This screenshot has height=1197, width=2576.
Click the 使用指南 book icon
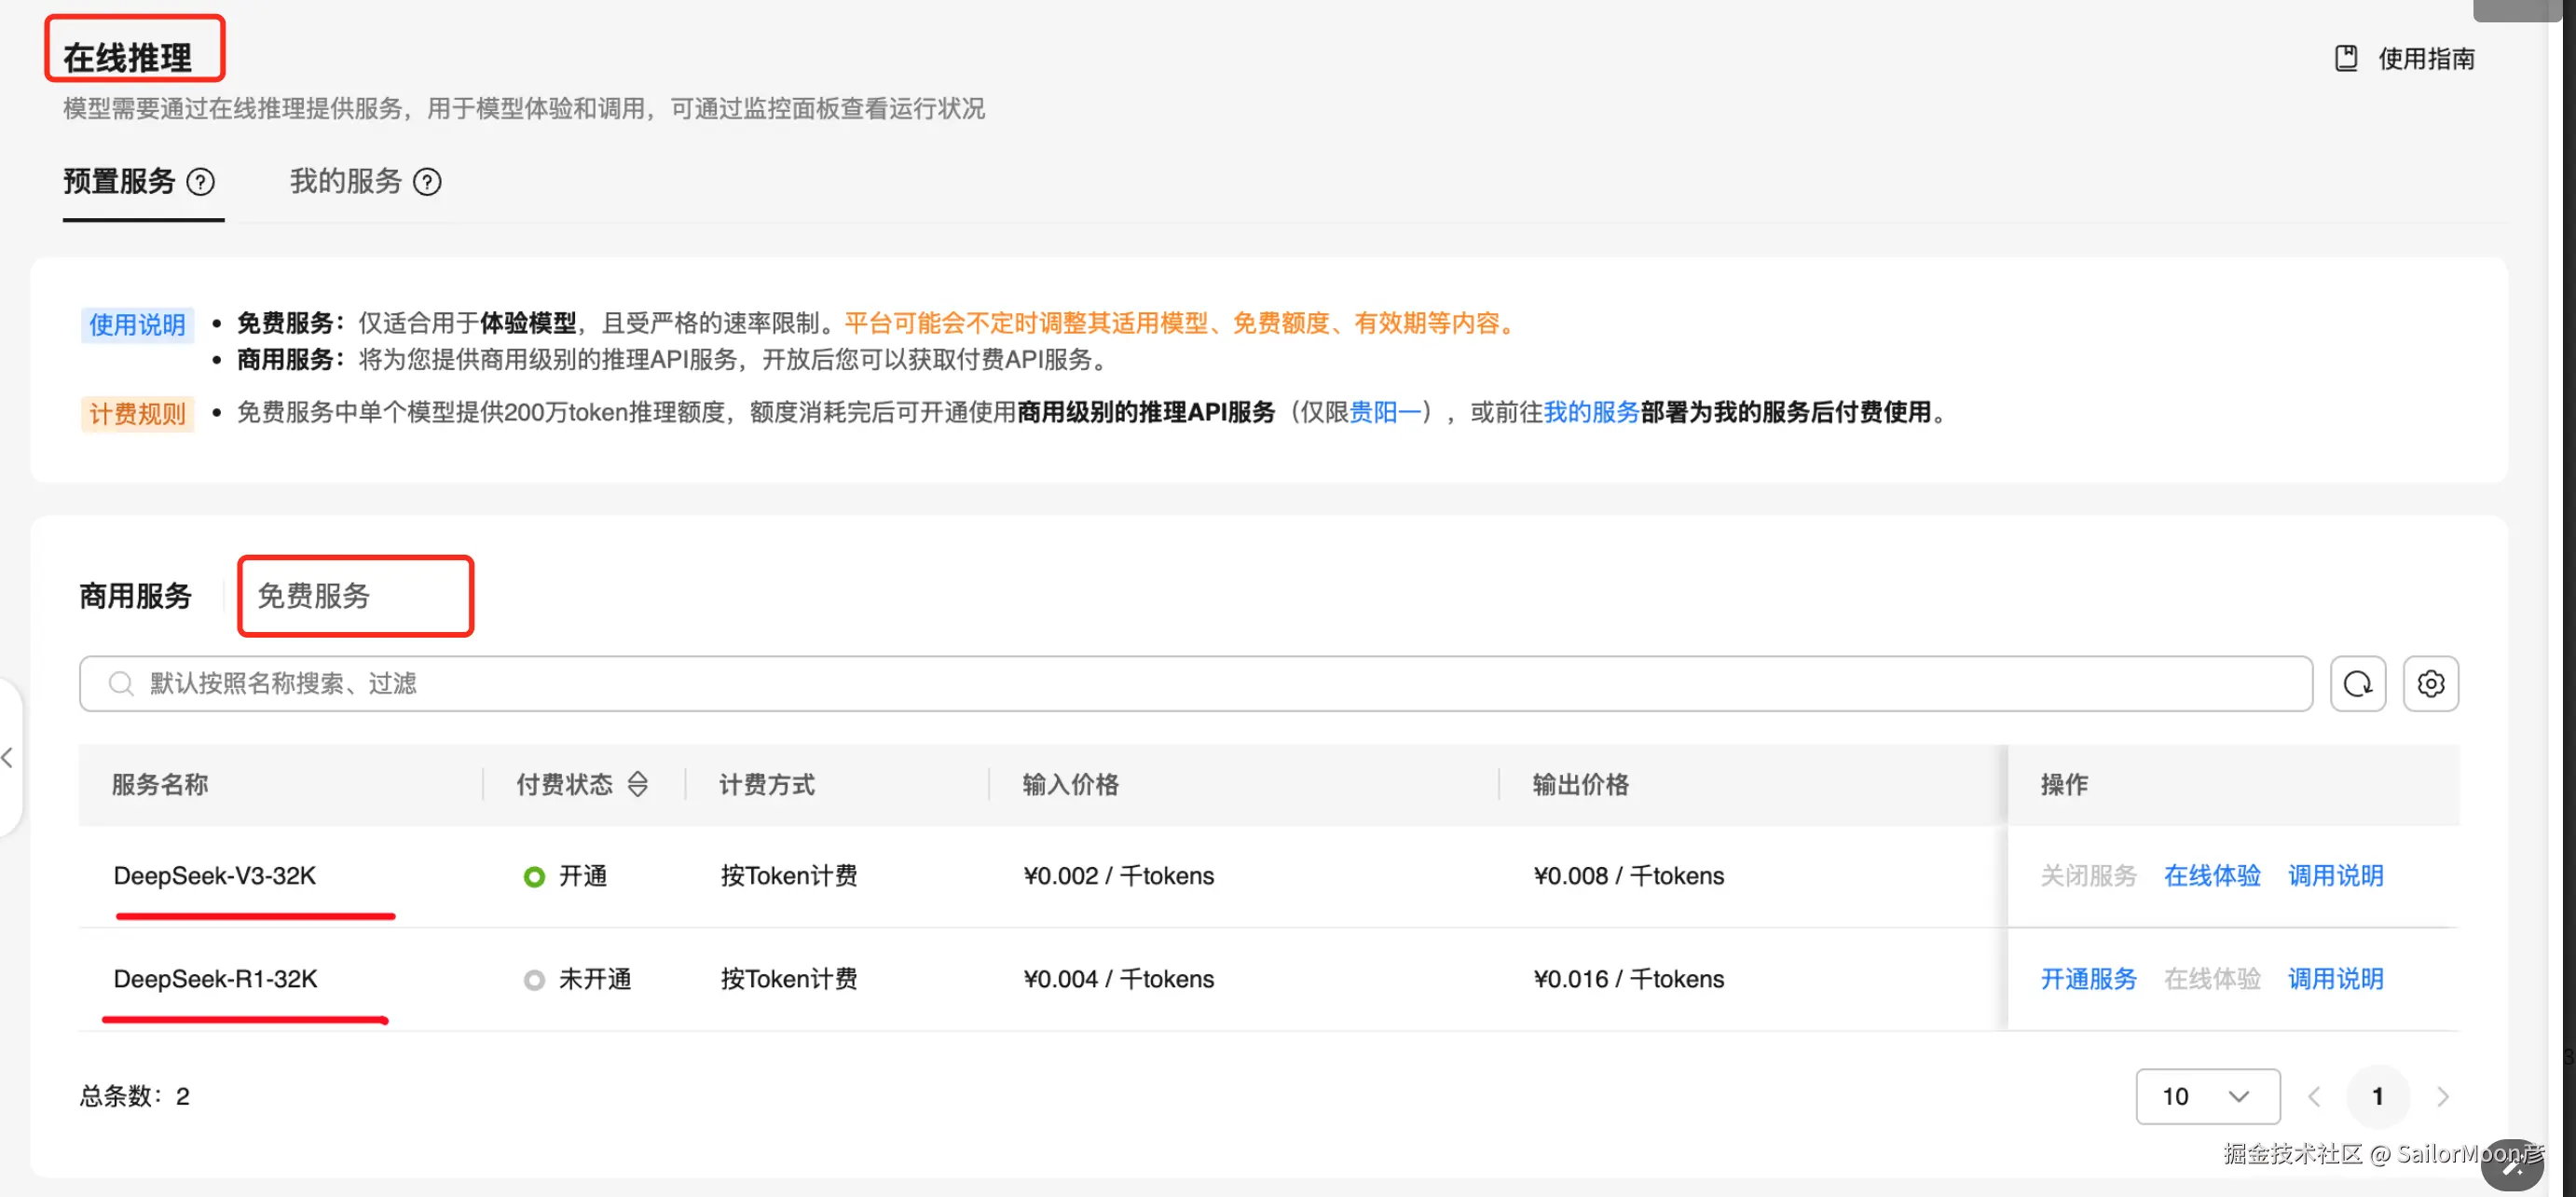[x=2345, y=58]
